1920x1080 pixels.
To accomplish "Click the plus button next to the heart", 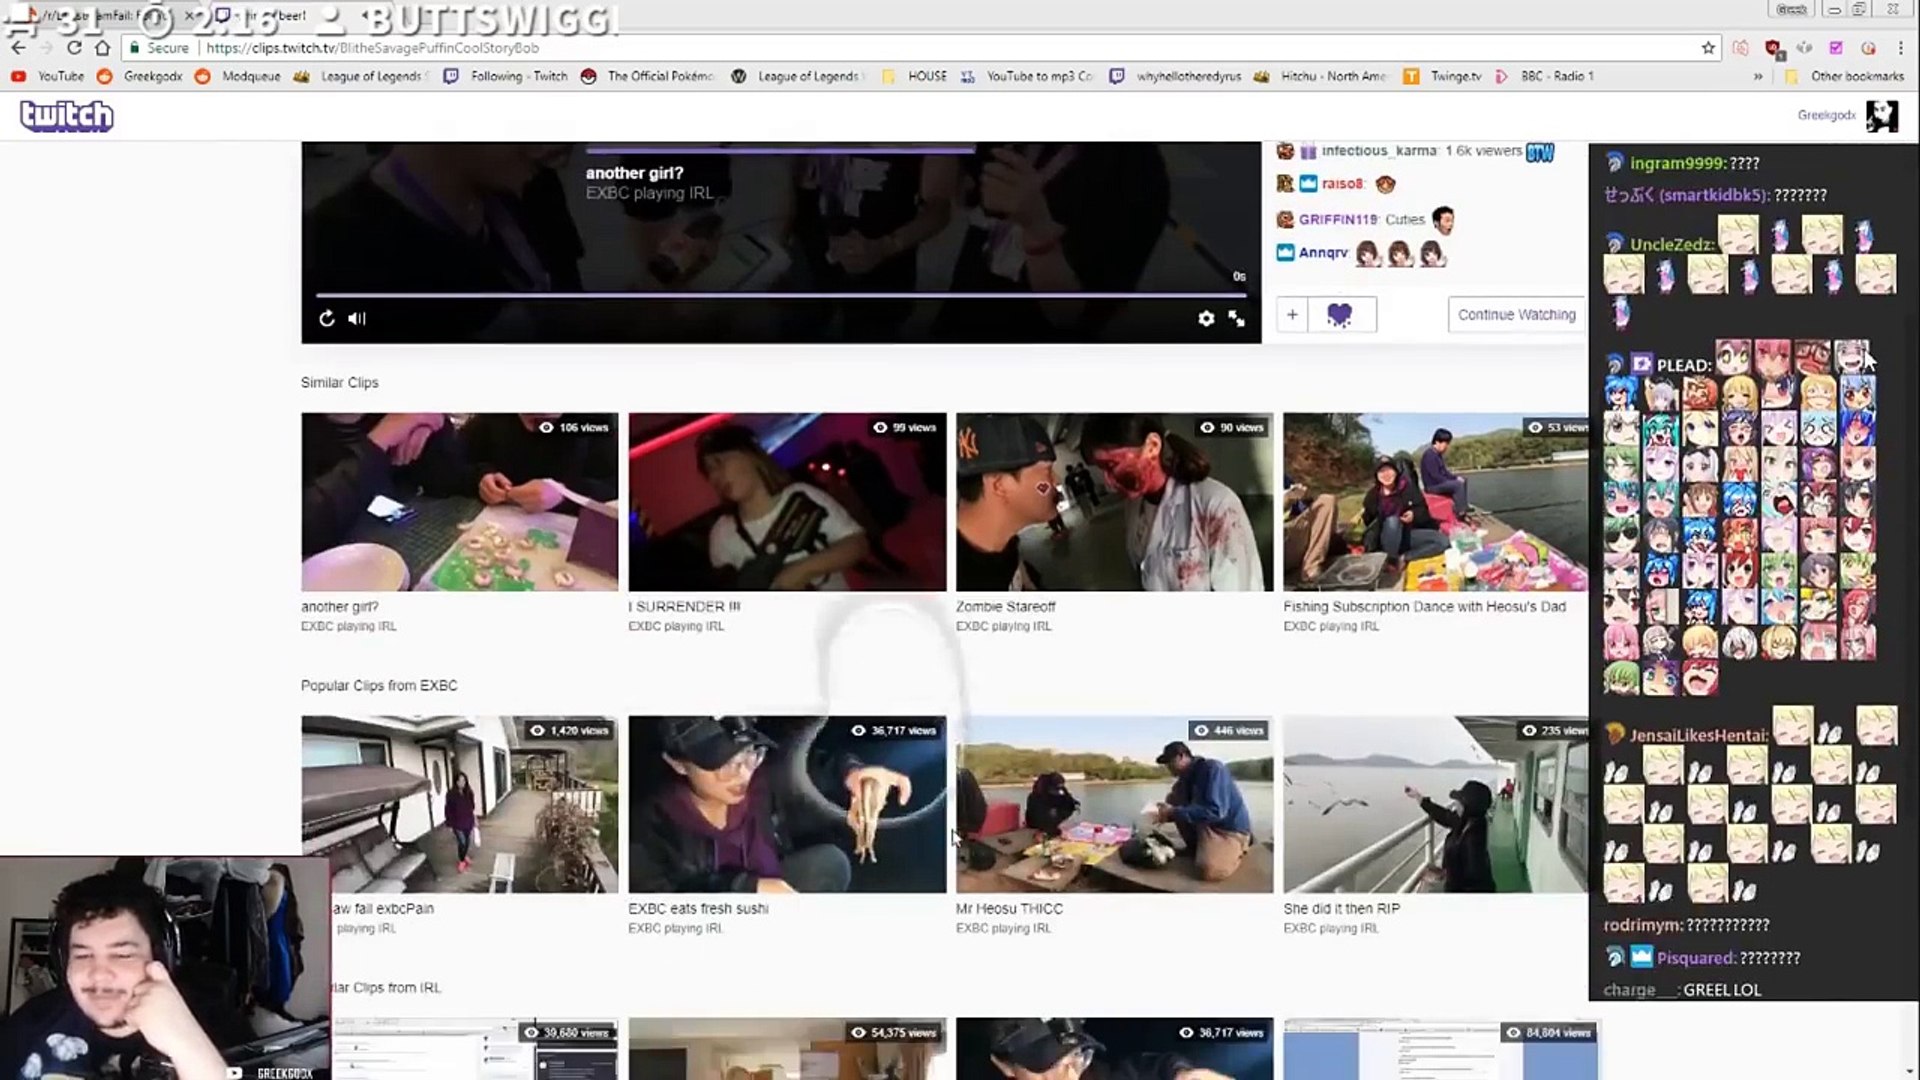I will 1292,315.
